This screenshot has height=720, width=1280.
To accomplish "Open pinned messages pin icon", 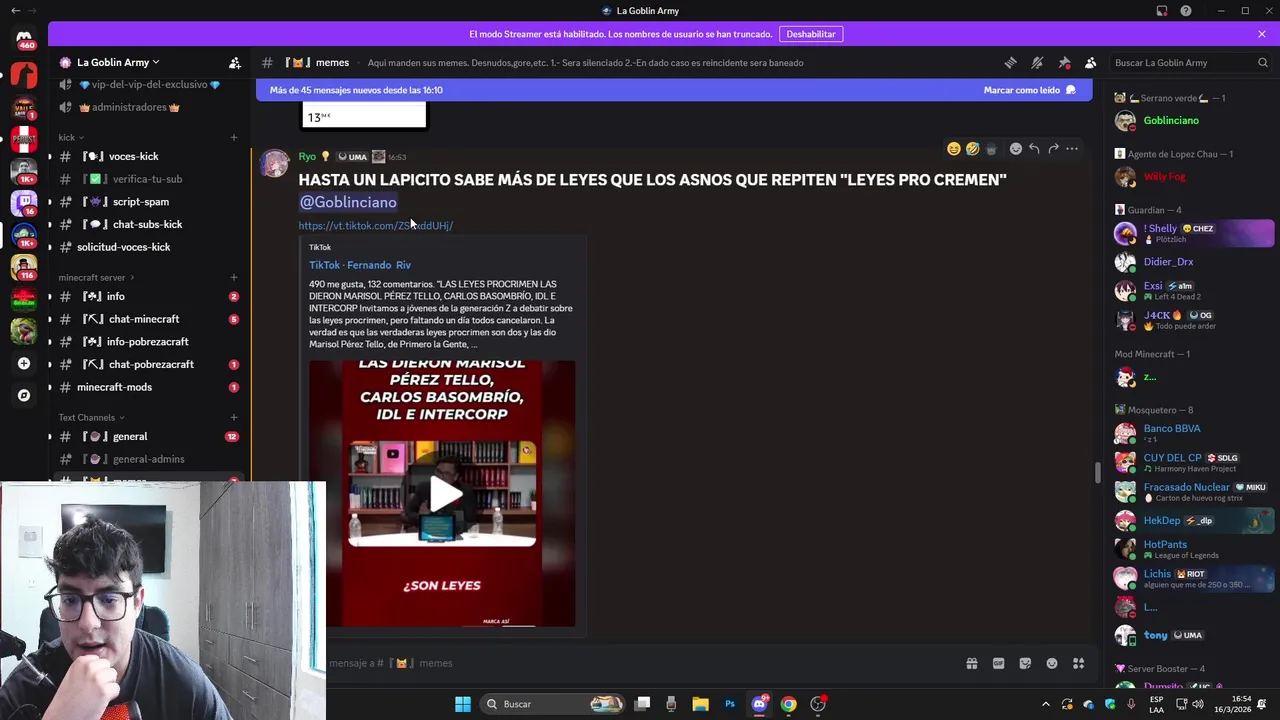I will click(1064, 62).
